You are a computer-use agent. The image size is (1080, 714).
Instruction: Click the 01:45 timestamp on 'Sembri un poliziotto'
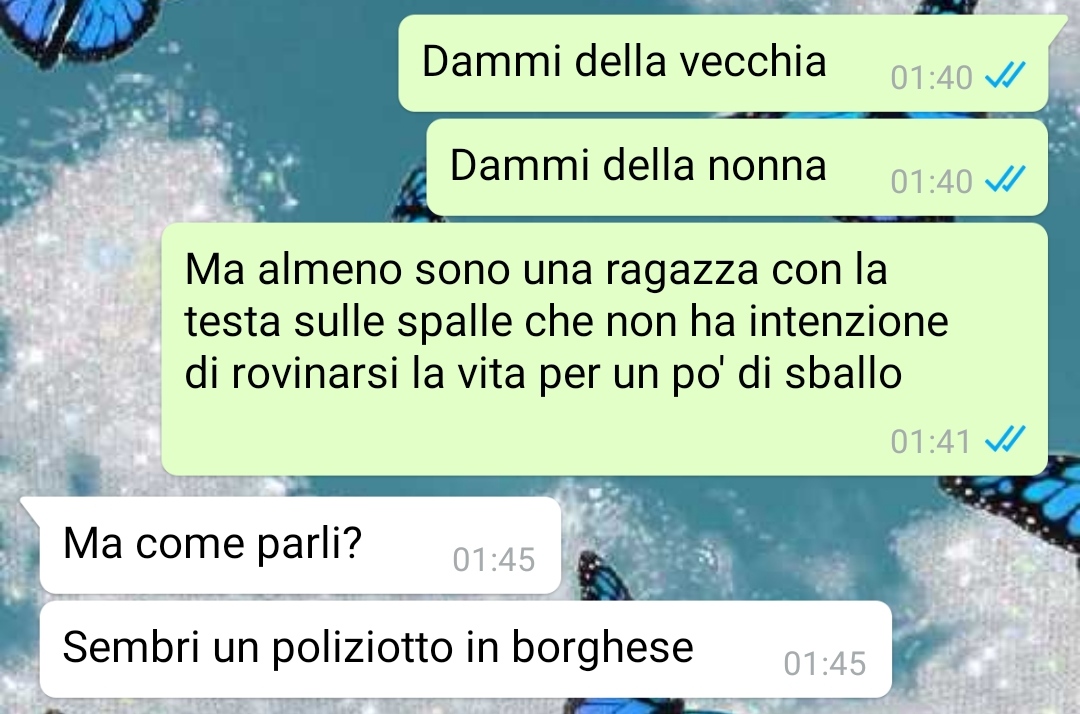(x=824, y=664)
